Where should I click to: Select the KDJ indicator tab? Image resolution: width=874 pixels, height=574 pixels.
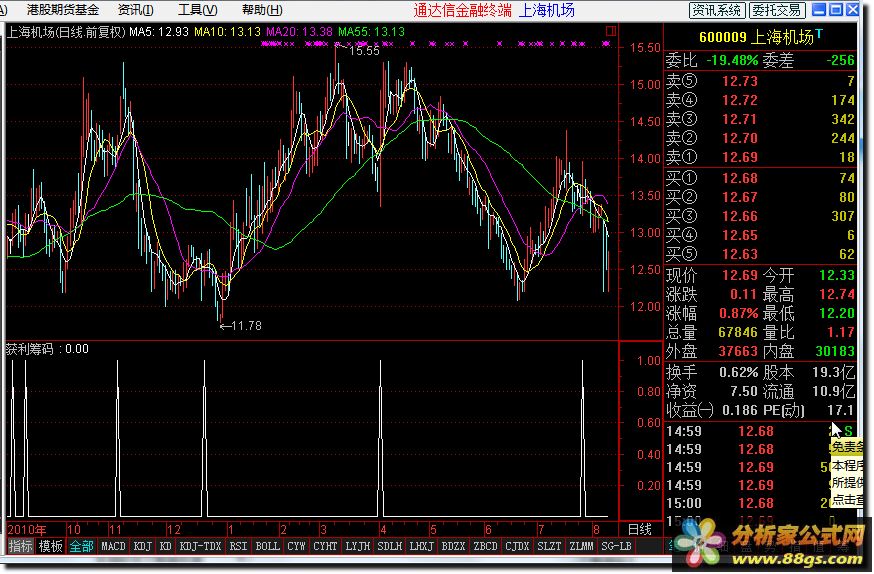[143, 546]
